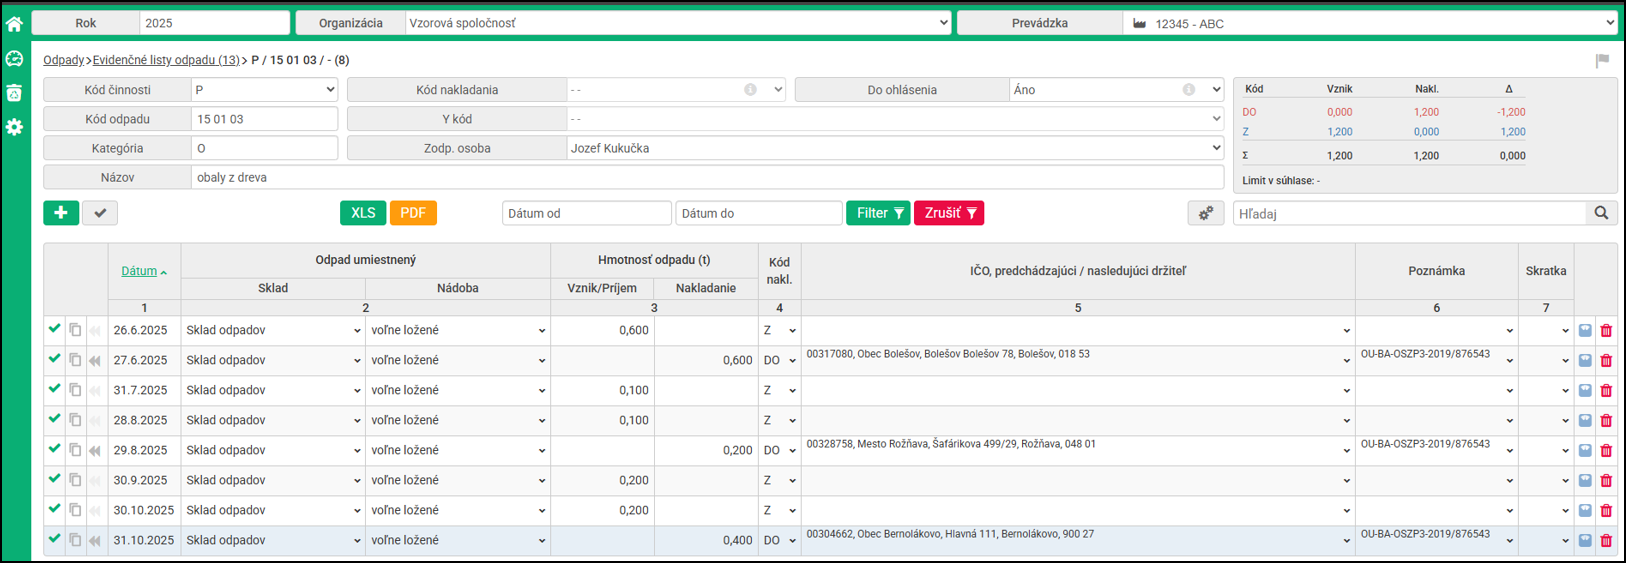The image size is (1626, 563).
Task: Click the magnifier search button
Action: coord(1601,213)
